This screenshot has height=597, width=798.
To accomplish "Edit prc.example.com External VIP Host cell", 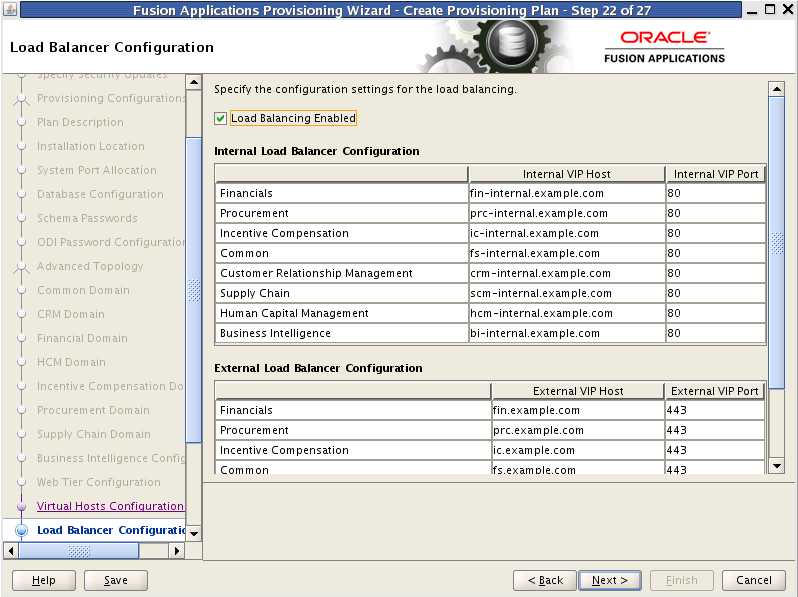I will click(578, 430).
